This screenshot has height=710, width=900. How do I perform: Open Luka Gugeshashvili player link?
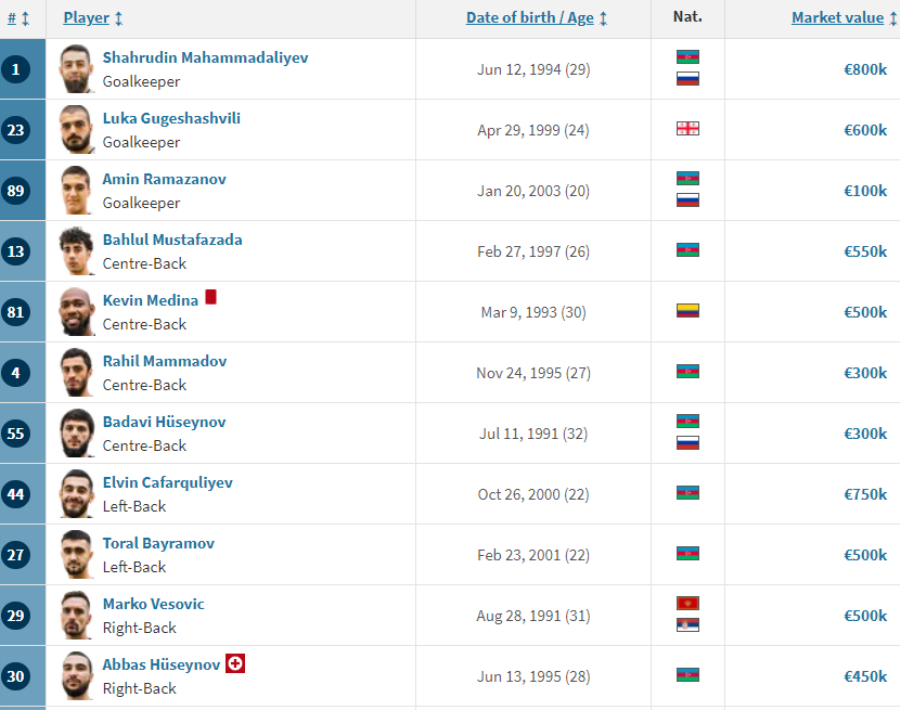[x=171, y=118]
